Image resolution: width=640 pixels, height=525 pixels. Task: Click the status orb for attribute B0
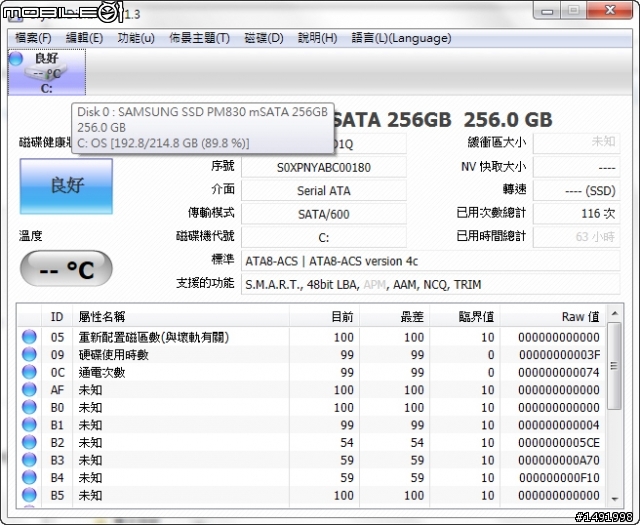point(29,407)
